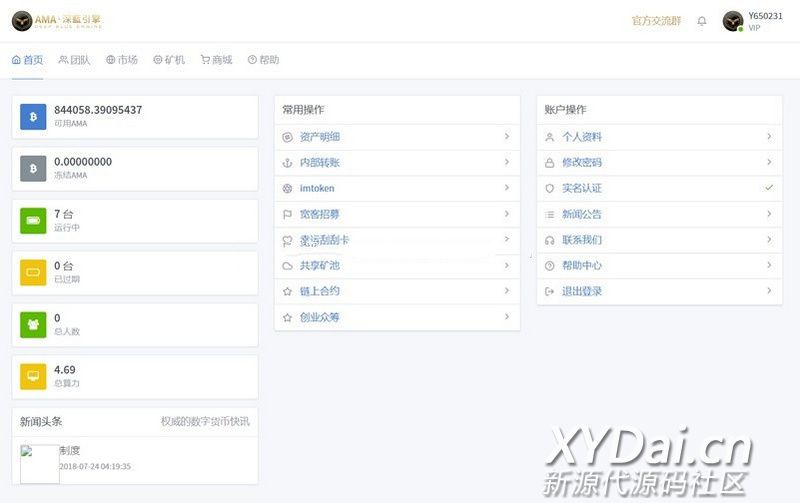Click the green running miners icon
The image size is (800, 503).
33,220
